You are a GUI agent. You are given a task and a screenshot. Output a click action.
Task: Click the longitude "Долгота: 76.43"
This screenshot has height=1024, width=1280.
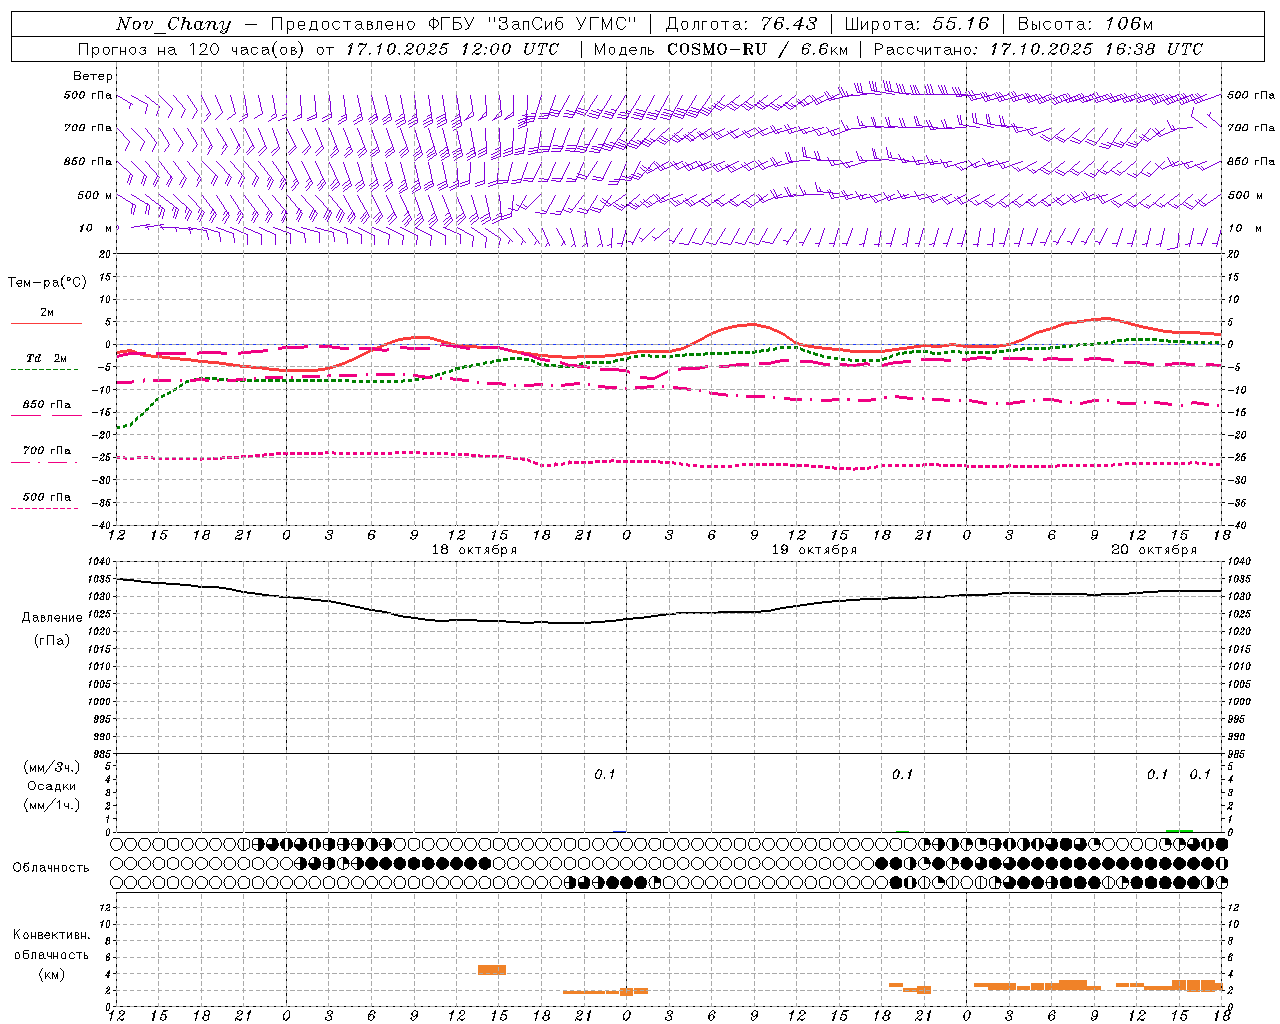(741, 24)
